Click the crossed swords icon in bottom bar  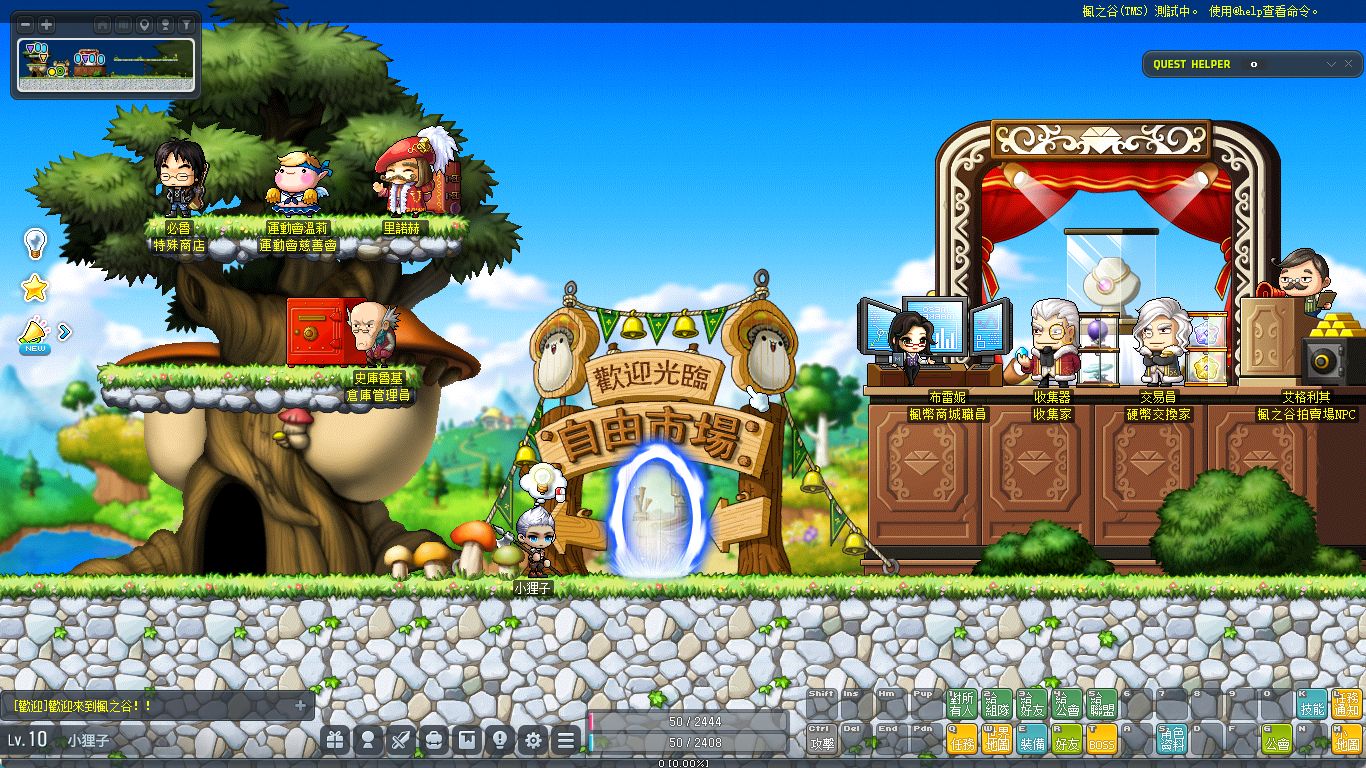[402, 740]
